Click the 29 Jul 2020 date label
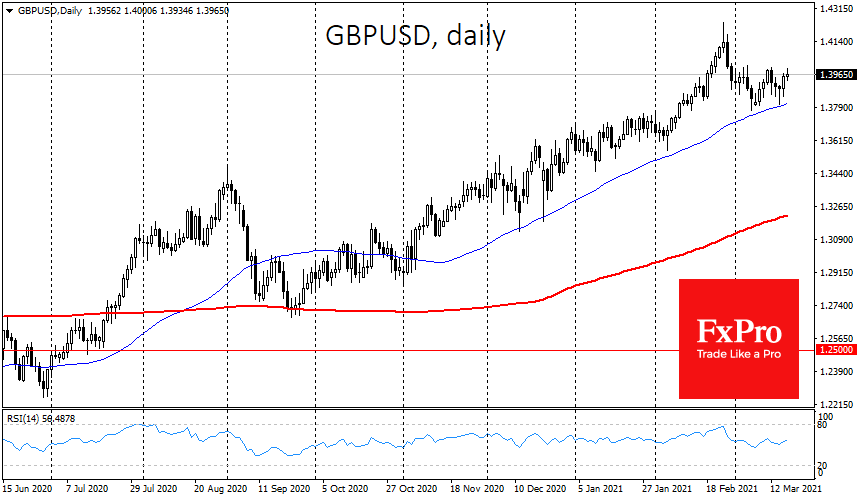Screen dimensions: 860x500 (x=154, y=488)
